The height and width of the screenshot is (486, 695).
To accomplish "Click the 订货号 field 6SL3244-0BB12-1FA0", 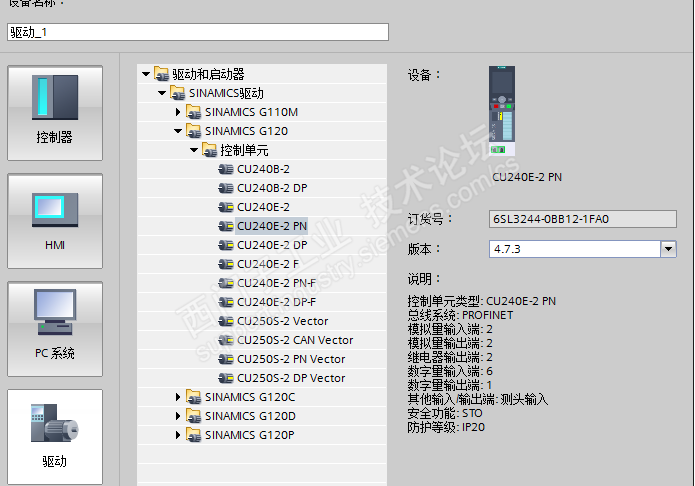I will pyautogui.click(x=583, y=219).
